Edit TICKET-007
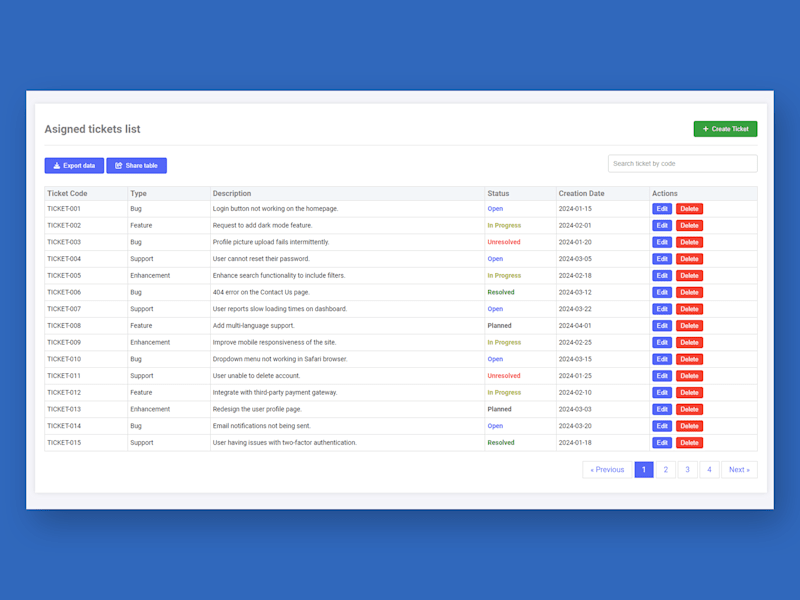The width and height of the screenshot is (800, 600). (x=662, y=309)
